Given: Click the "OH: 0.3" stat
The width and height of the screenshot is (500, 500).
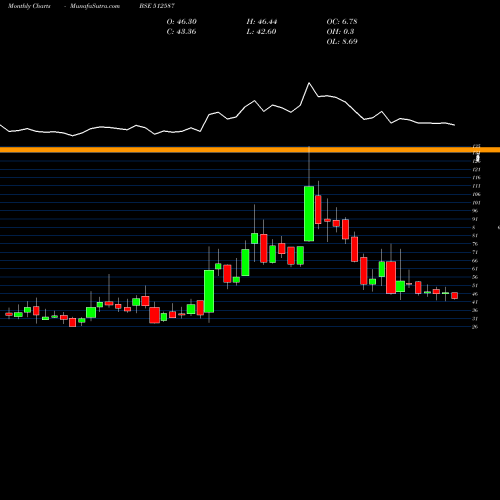Looking at the screenshot, I should click(x=340, y=32).
